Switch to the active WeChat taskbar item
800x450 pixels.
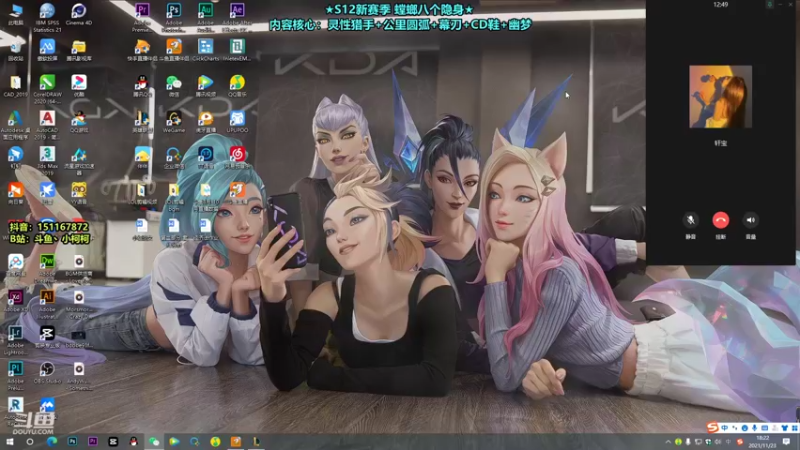tap(154, 441)
